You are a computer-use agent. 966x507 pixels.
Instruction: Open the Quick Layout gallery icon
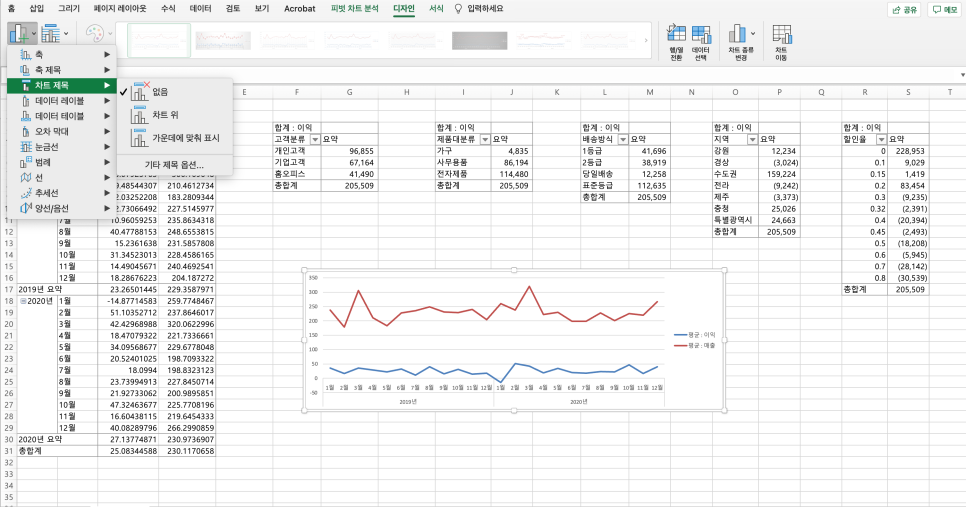tap(51, 34)
